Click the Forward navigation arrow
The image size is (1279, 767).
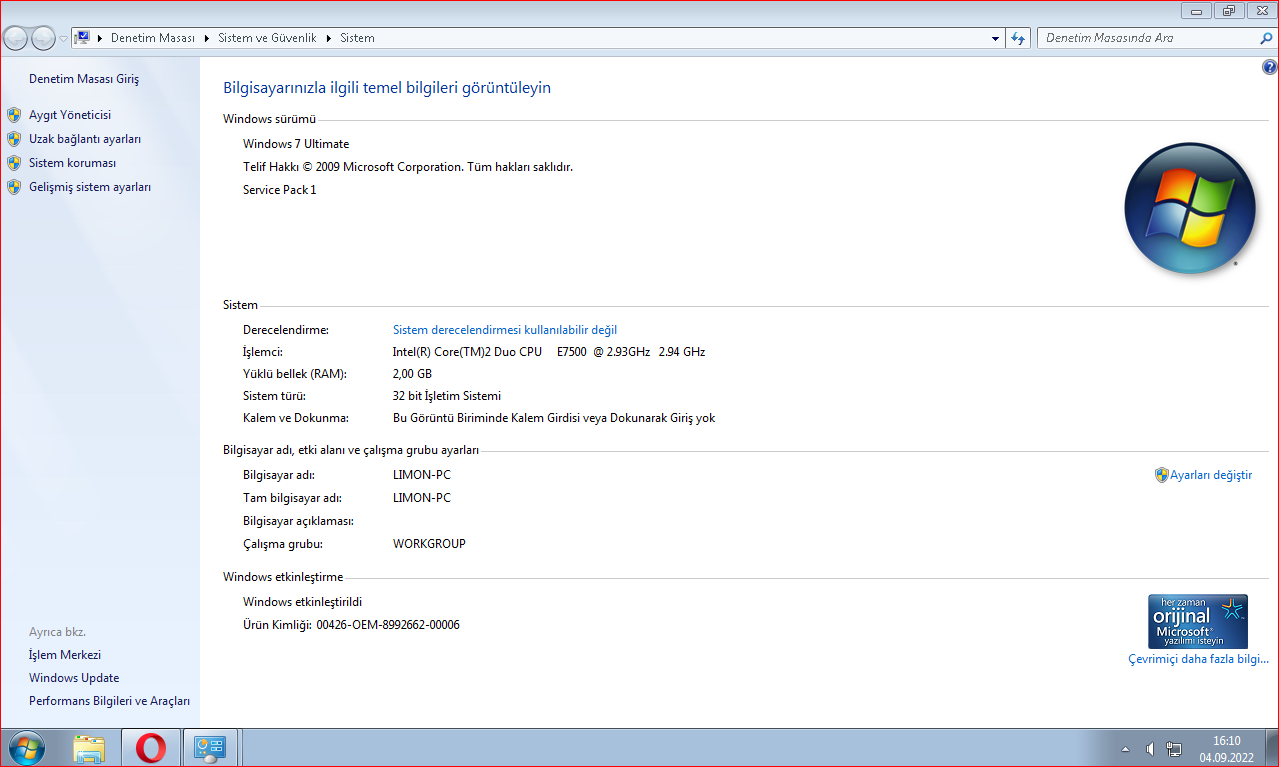tap(43, 38)
